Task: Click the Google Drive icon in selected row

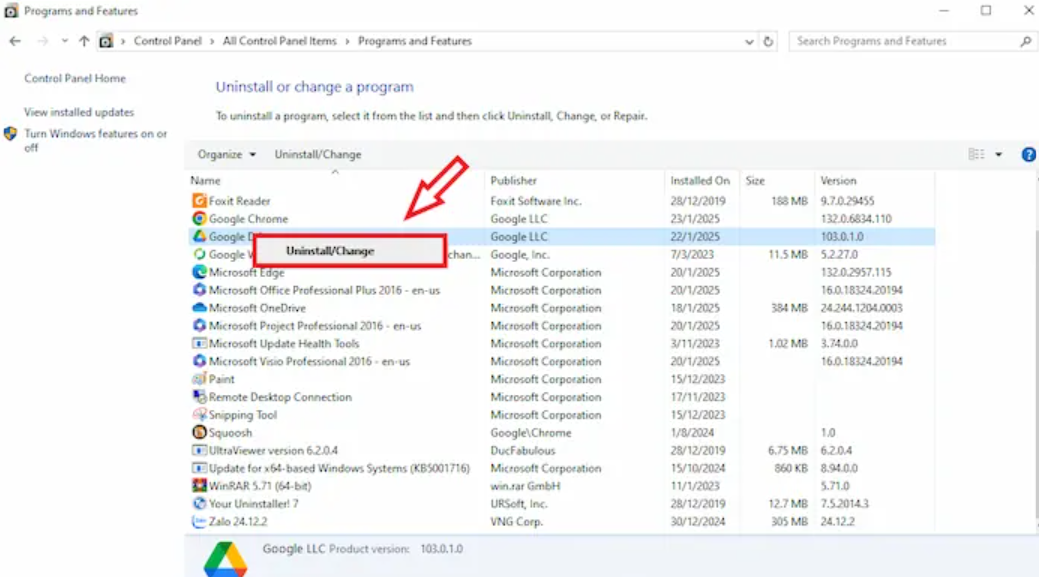Action: point(199,236)
